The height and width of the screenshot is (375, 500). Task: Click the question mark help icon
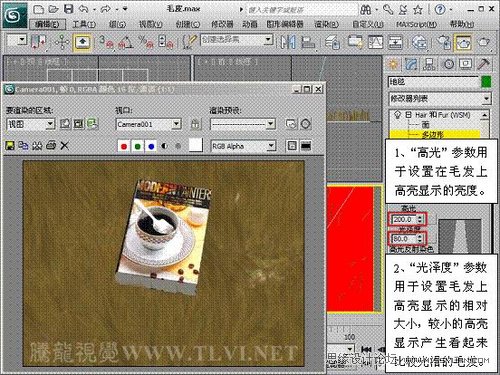pos(440,10)
